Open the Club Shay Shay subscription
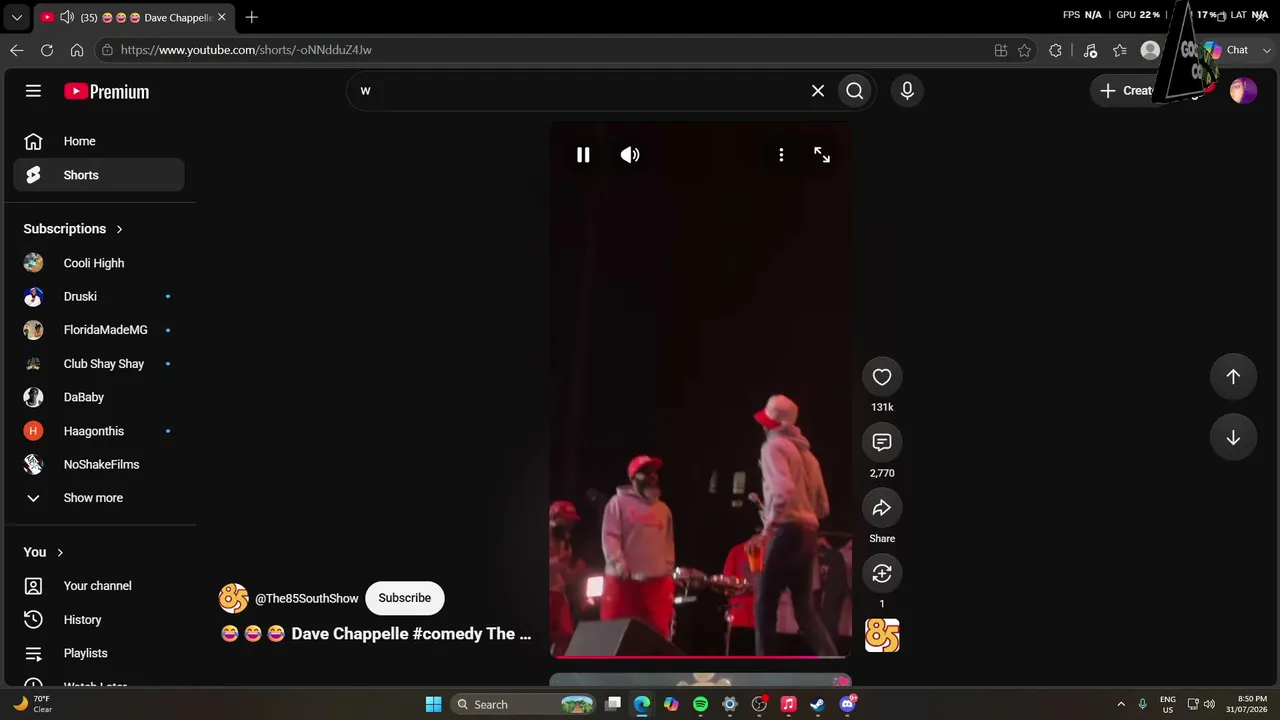Image resolution: width=1280 pixels, height=720 pixels. [99, 364]
